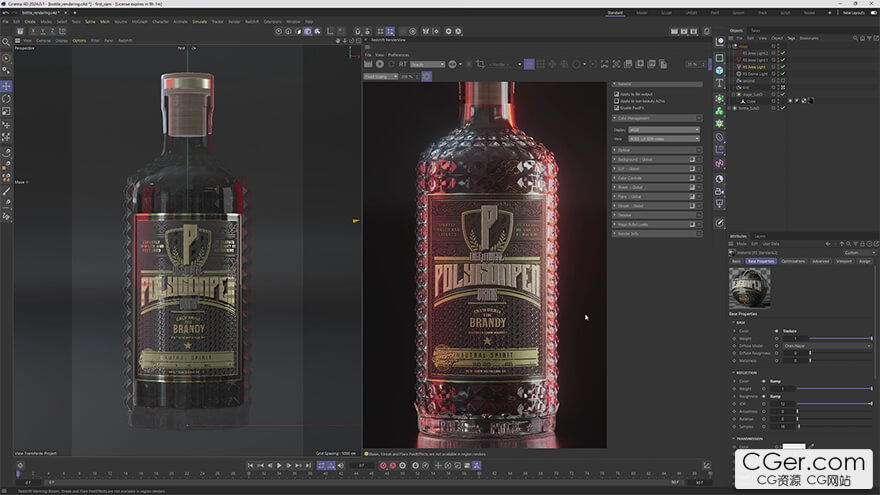Image resolution: width=880 pixels, height=495 pixels.
Task: Open the Redshift menu in menu bar
Action: 252,21
